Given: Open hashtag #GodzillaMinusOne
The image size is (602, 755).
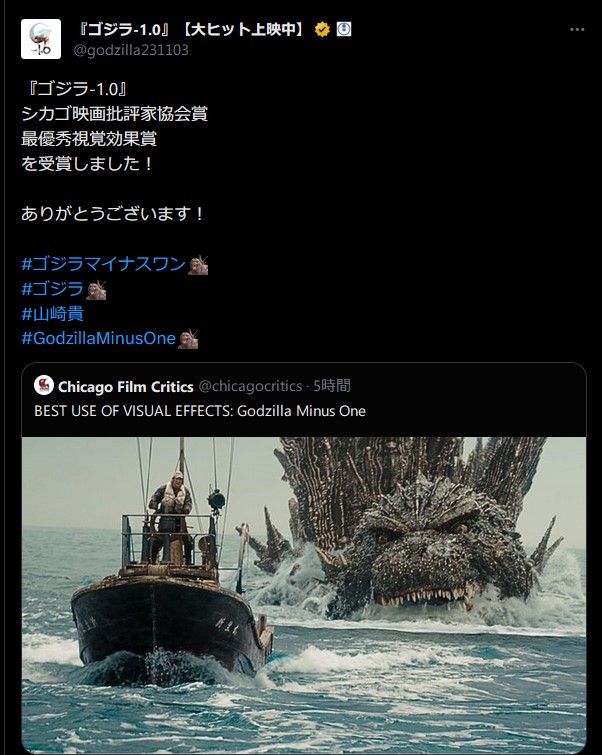Looking at the screenshot, I should coord(98,338).
